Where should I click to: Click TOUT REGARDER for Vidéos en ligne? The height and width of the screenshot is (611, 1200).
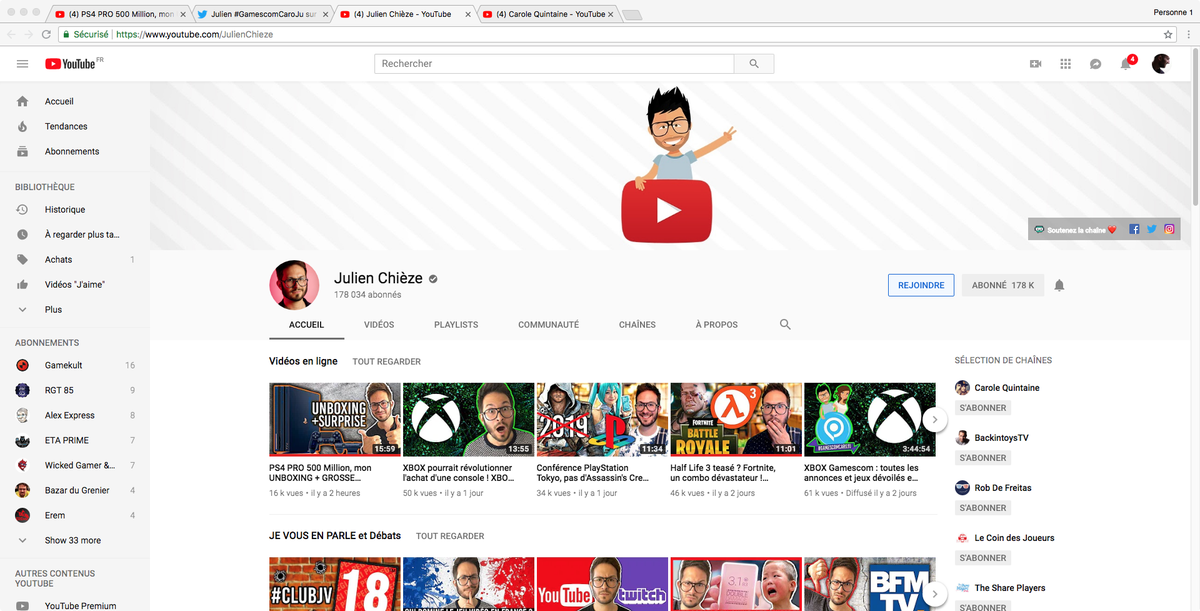click(386, 362)
